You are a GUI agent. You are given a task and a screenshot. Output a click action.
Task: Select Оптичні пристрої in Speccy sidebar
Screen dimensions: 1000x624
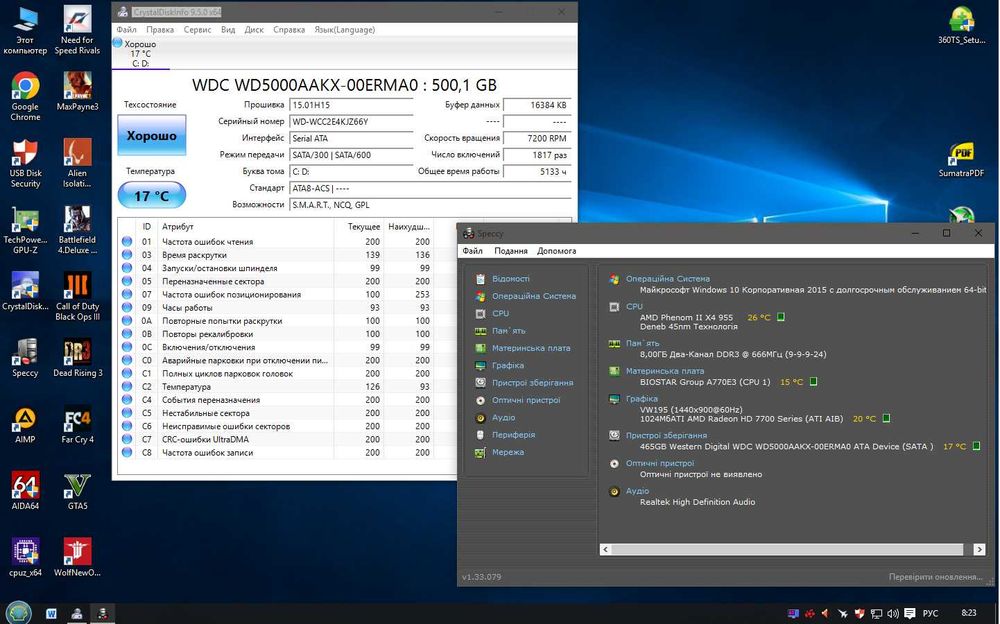point(526,400)
